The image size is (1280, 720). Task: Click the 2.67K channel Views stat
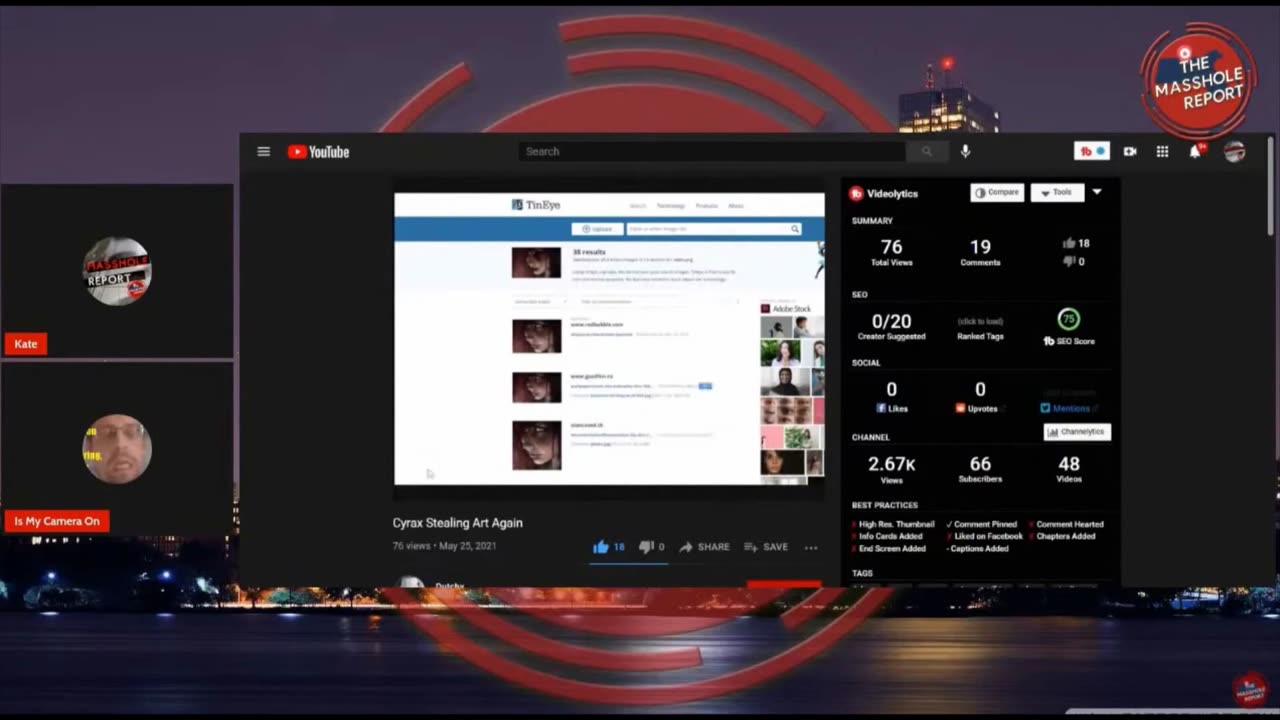pyautogui.click(x=891, y=469)
